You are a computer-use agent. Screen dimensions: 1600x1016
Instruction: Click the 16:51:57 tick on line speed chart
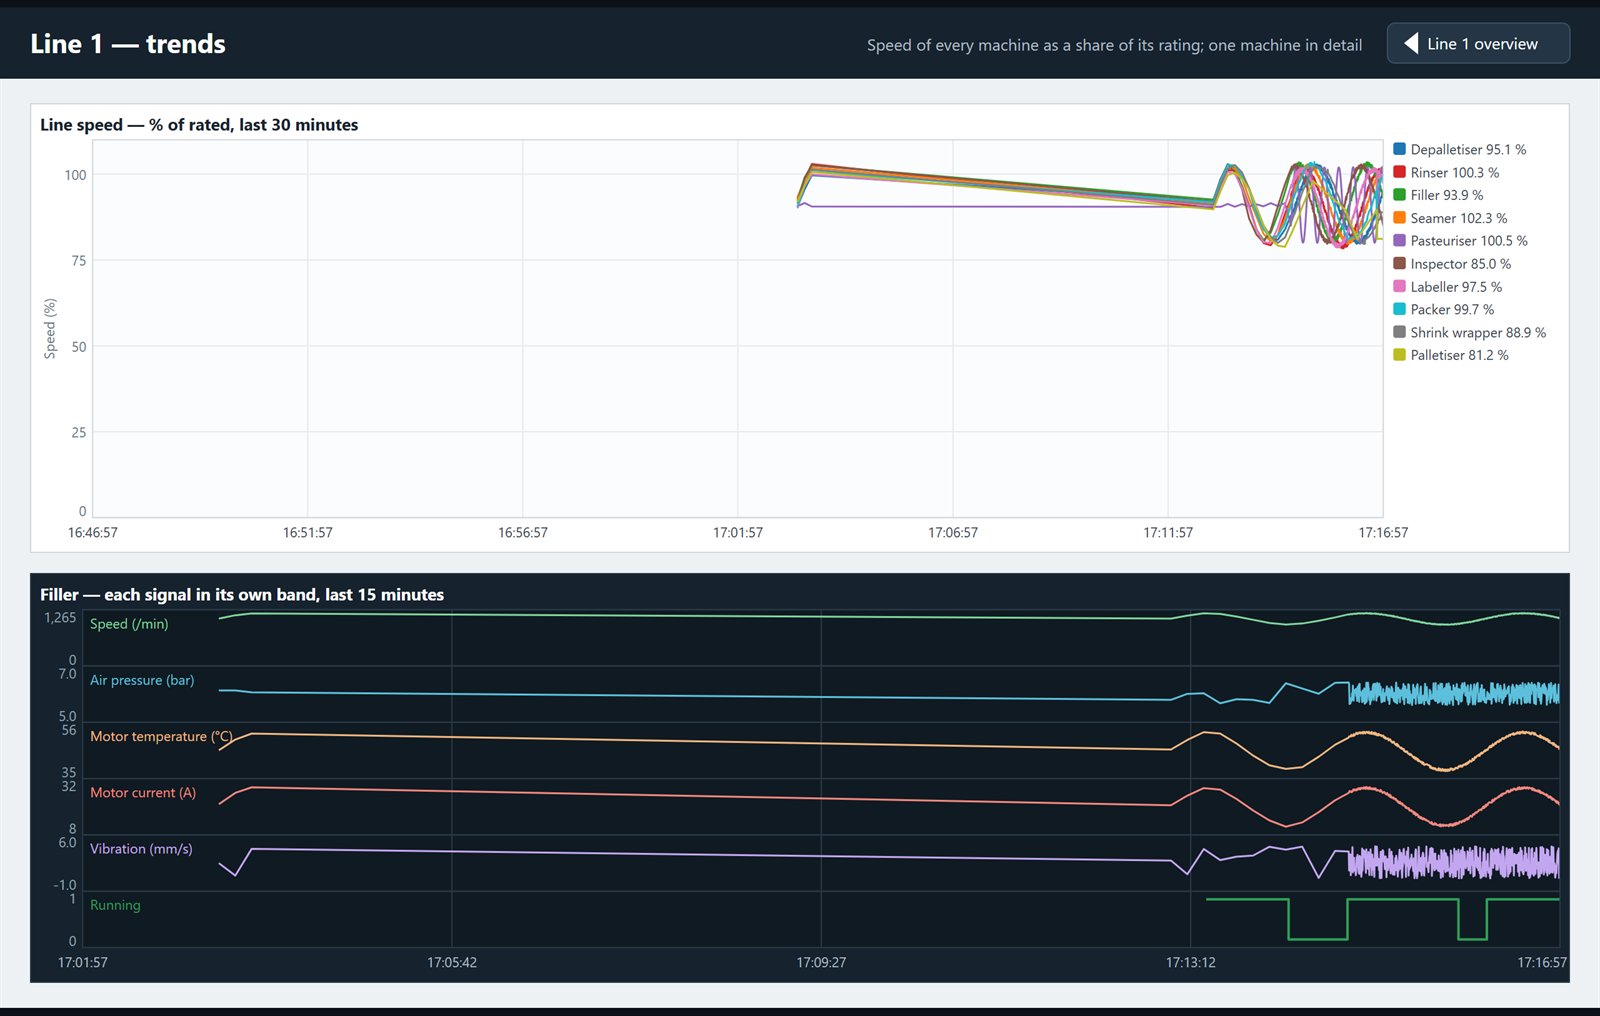click(x=308, y=533)
